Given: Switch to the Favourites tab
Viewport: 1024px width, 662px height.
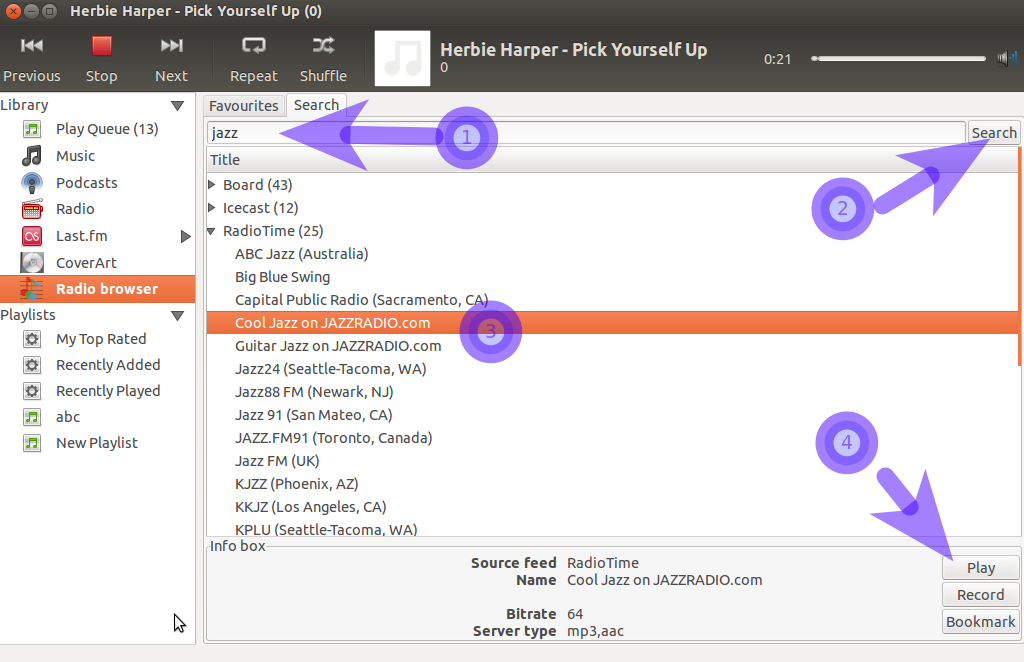Looking at the screenshot, I should (x=244, y=106).
